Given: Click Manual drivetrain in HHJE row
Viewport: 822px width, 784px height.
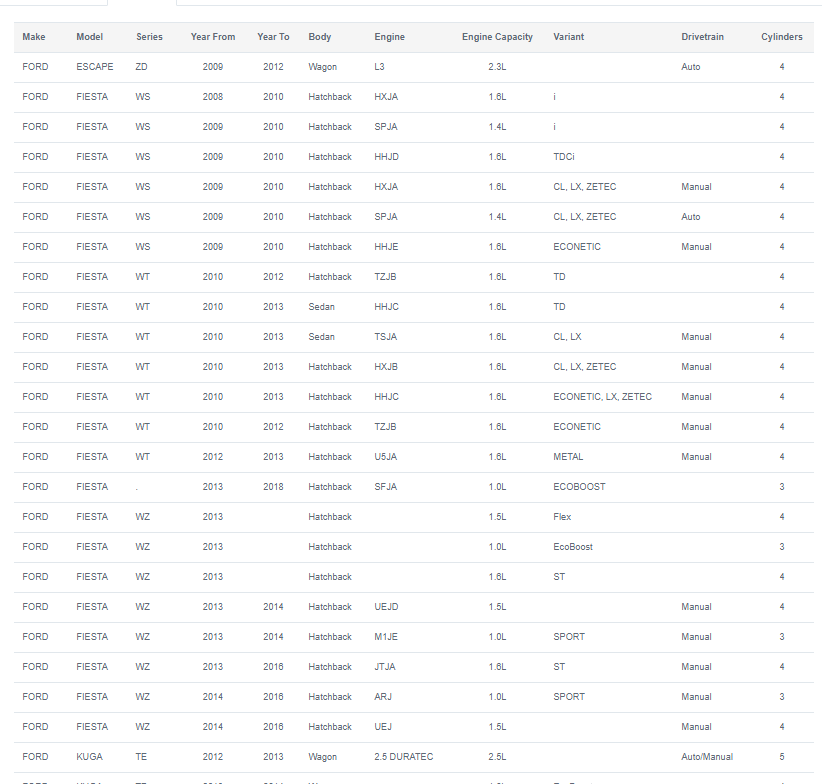Looking at the screenshot, I should 696,247.
